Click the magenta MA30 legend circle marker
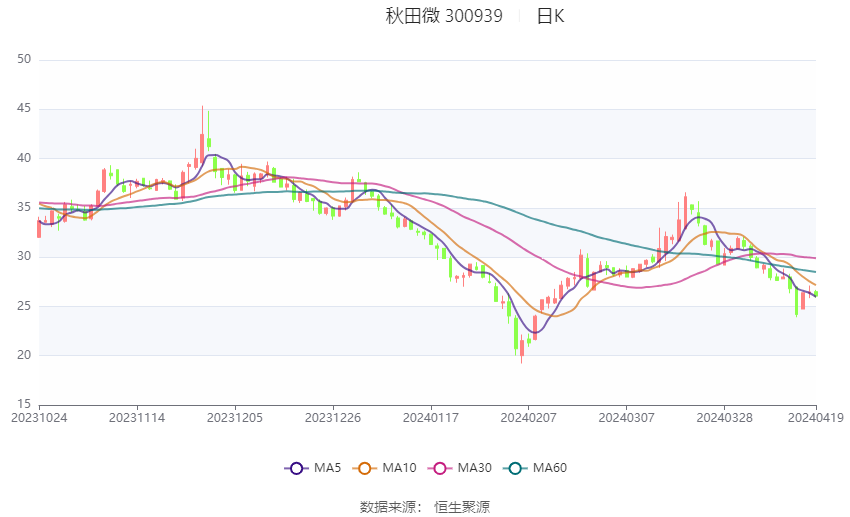This screenshot has width=850, height=517. [x=438, y=468]
